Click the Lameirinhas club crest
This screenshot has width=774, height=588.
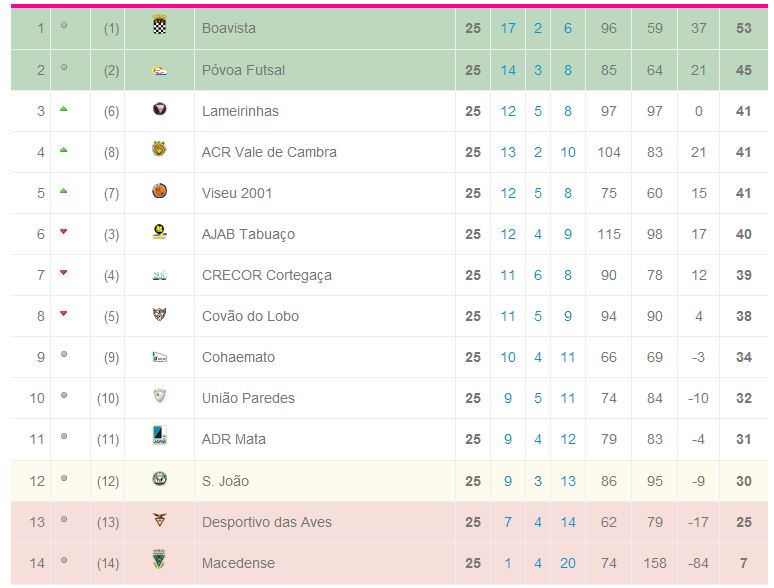[x=160, y=110]
